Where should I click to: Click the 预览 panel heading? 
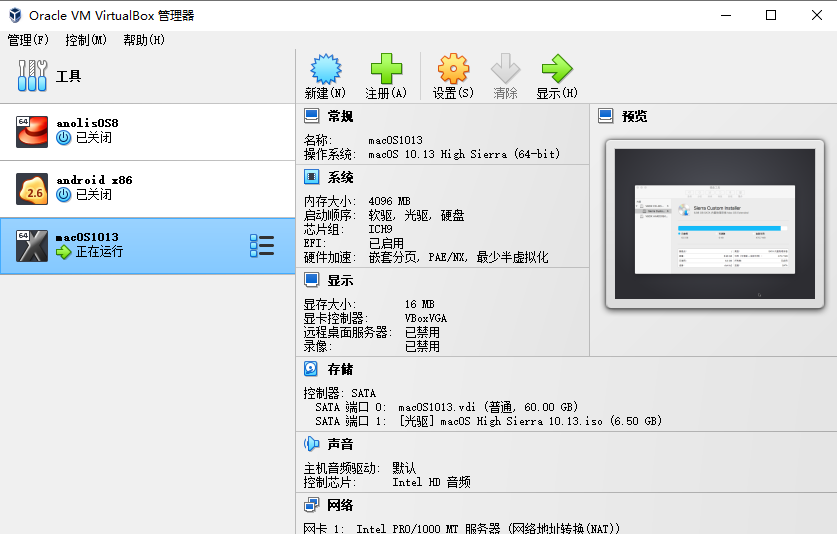(635, 116)
